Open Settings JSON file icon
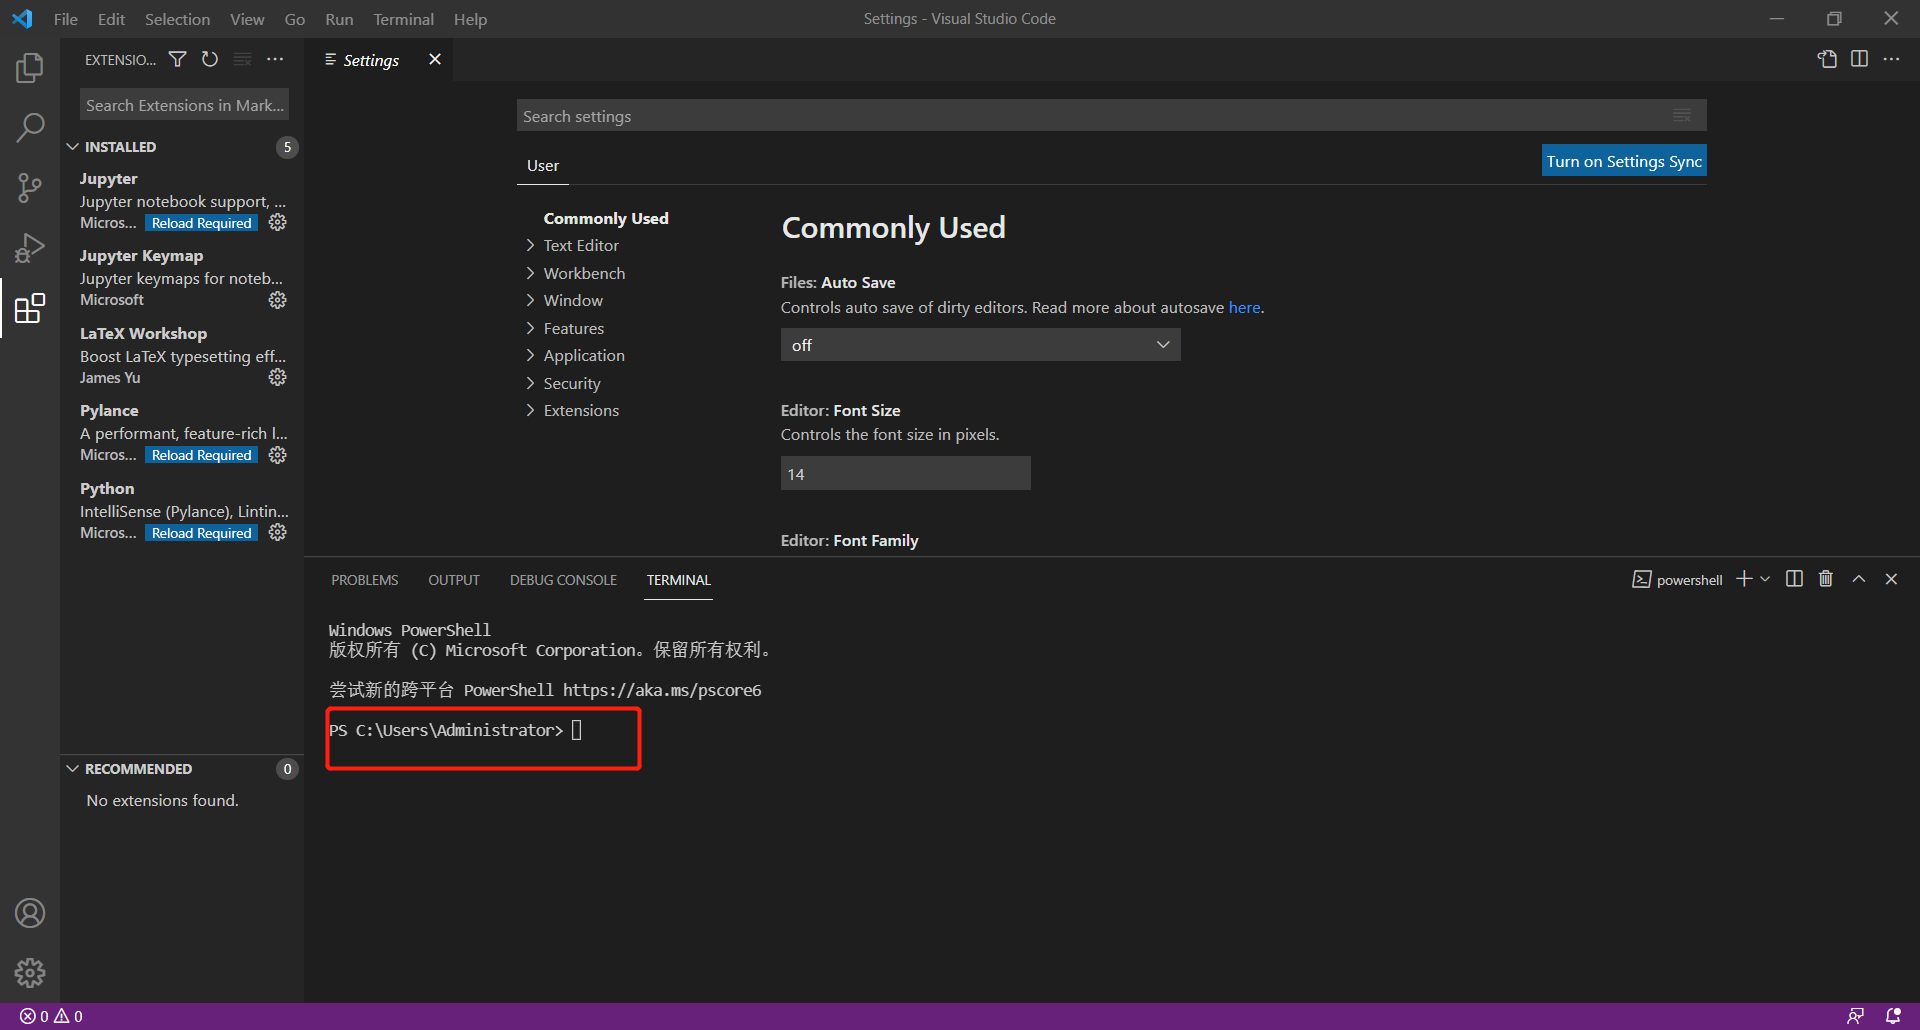 pyautogui.click(x=1827, y=60)
